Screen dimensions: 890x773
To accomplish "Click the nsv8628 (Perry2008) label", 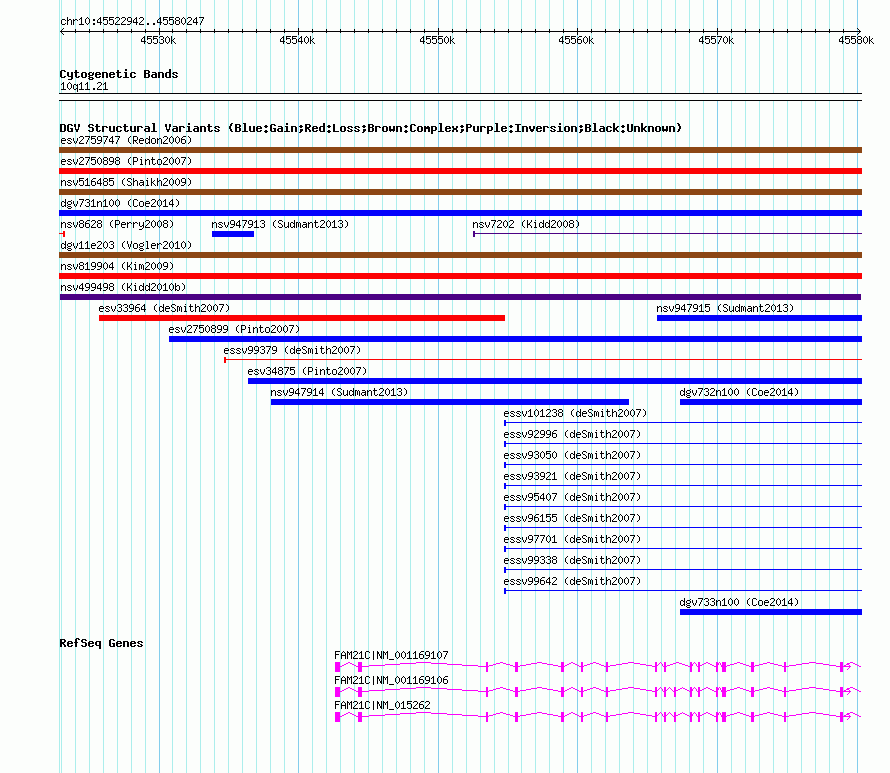I will (x=117, y=224).
